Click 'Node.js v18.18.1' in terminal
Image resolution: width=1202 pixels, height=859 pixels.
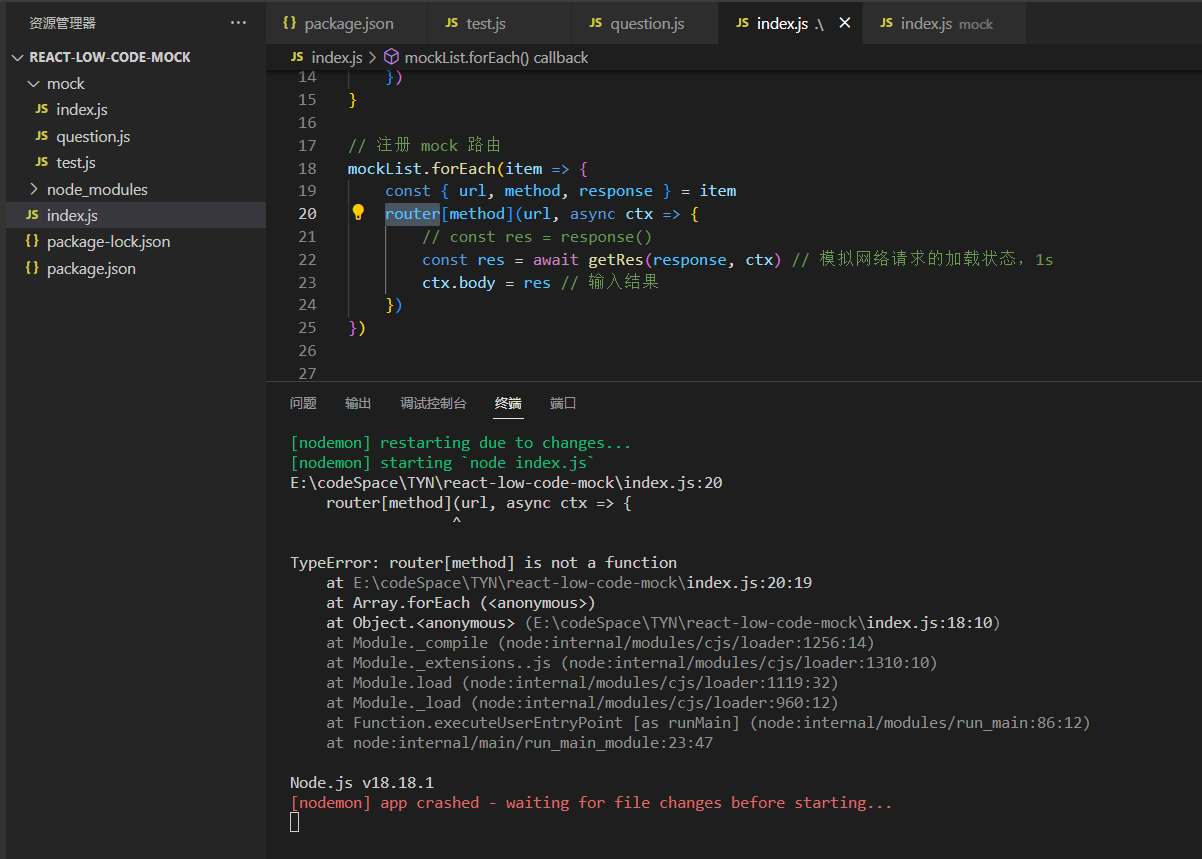362,782
